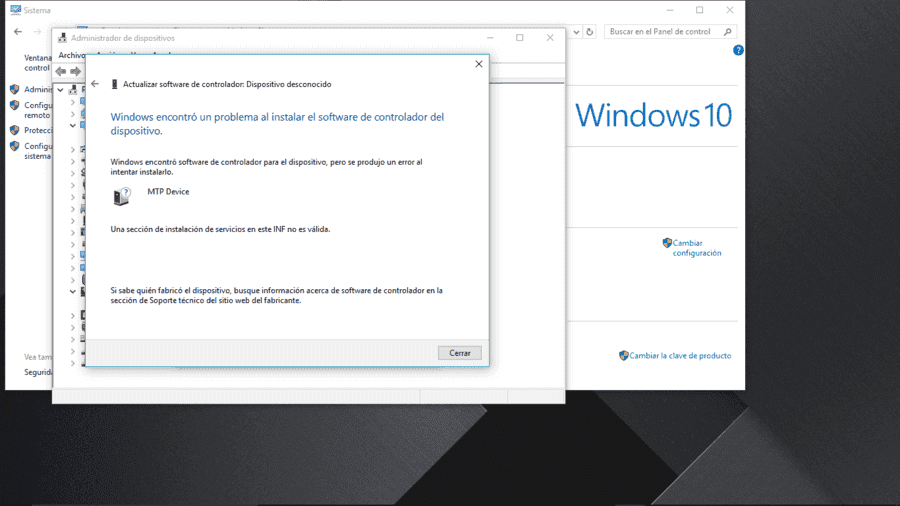
Task: Click the Windows 10 logo text
Action: point(654,115)
